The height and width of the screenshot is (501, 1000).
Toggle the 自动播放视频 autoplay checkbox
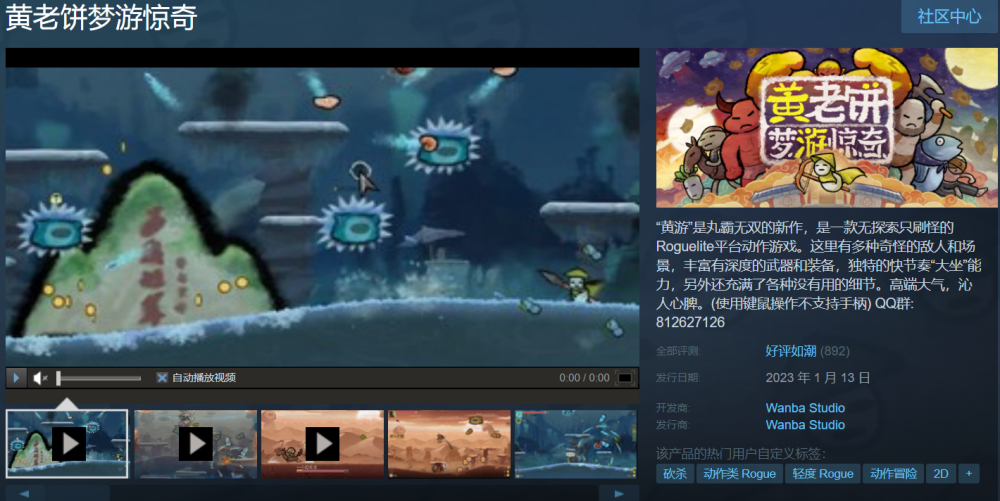click(x=162, y=378)
